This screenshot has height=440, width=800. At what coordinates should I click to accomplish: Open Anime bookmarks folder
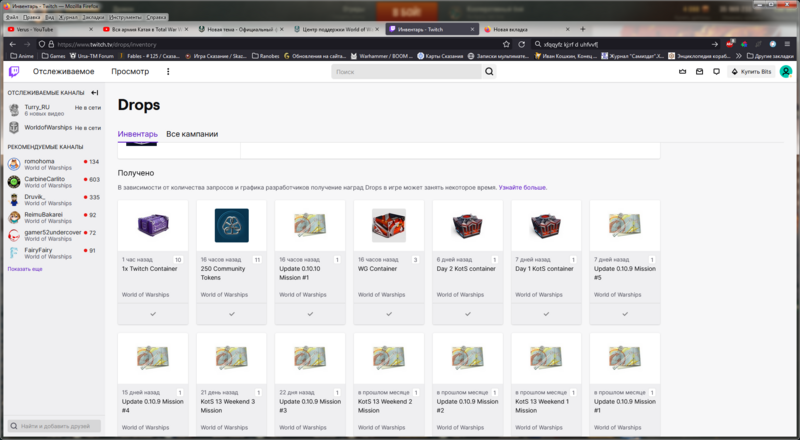coord(23,56)
